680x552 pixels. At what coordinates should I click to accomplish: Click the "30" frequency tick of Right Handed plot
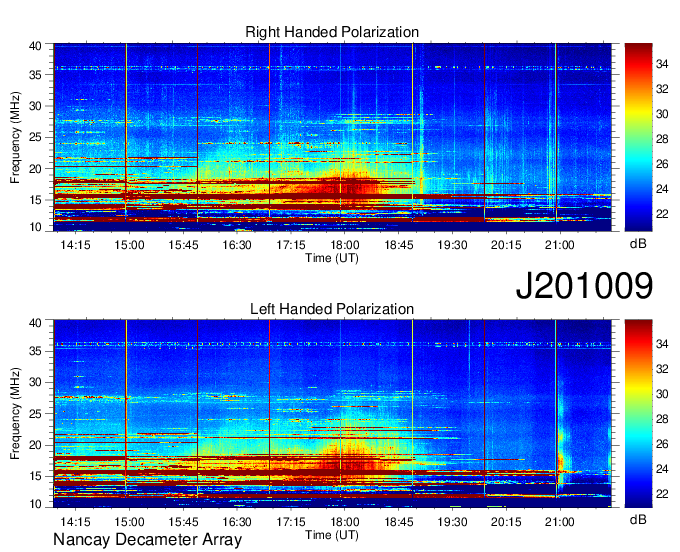tap(35, 106)
